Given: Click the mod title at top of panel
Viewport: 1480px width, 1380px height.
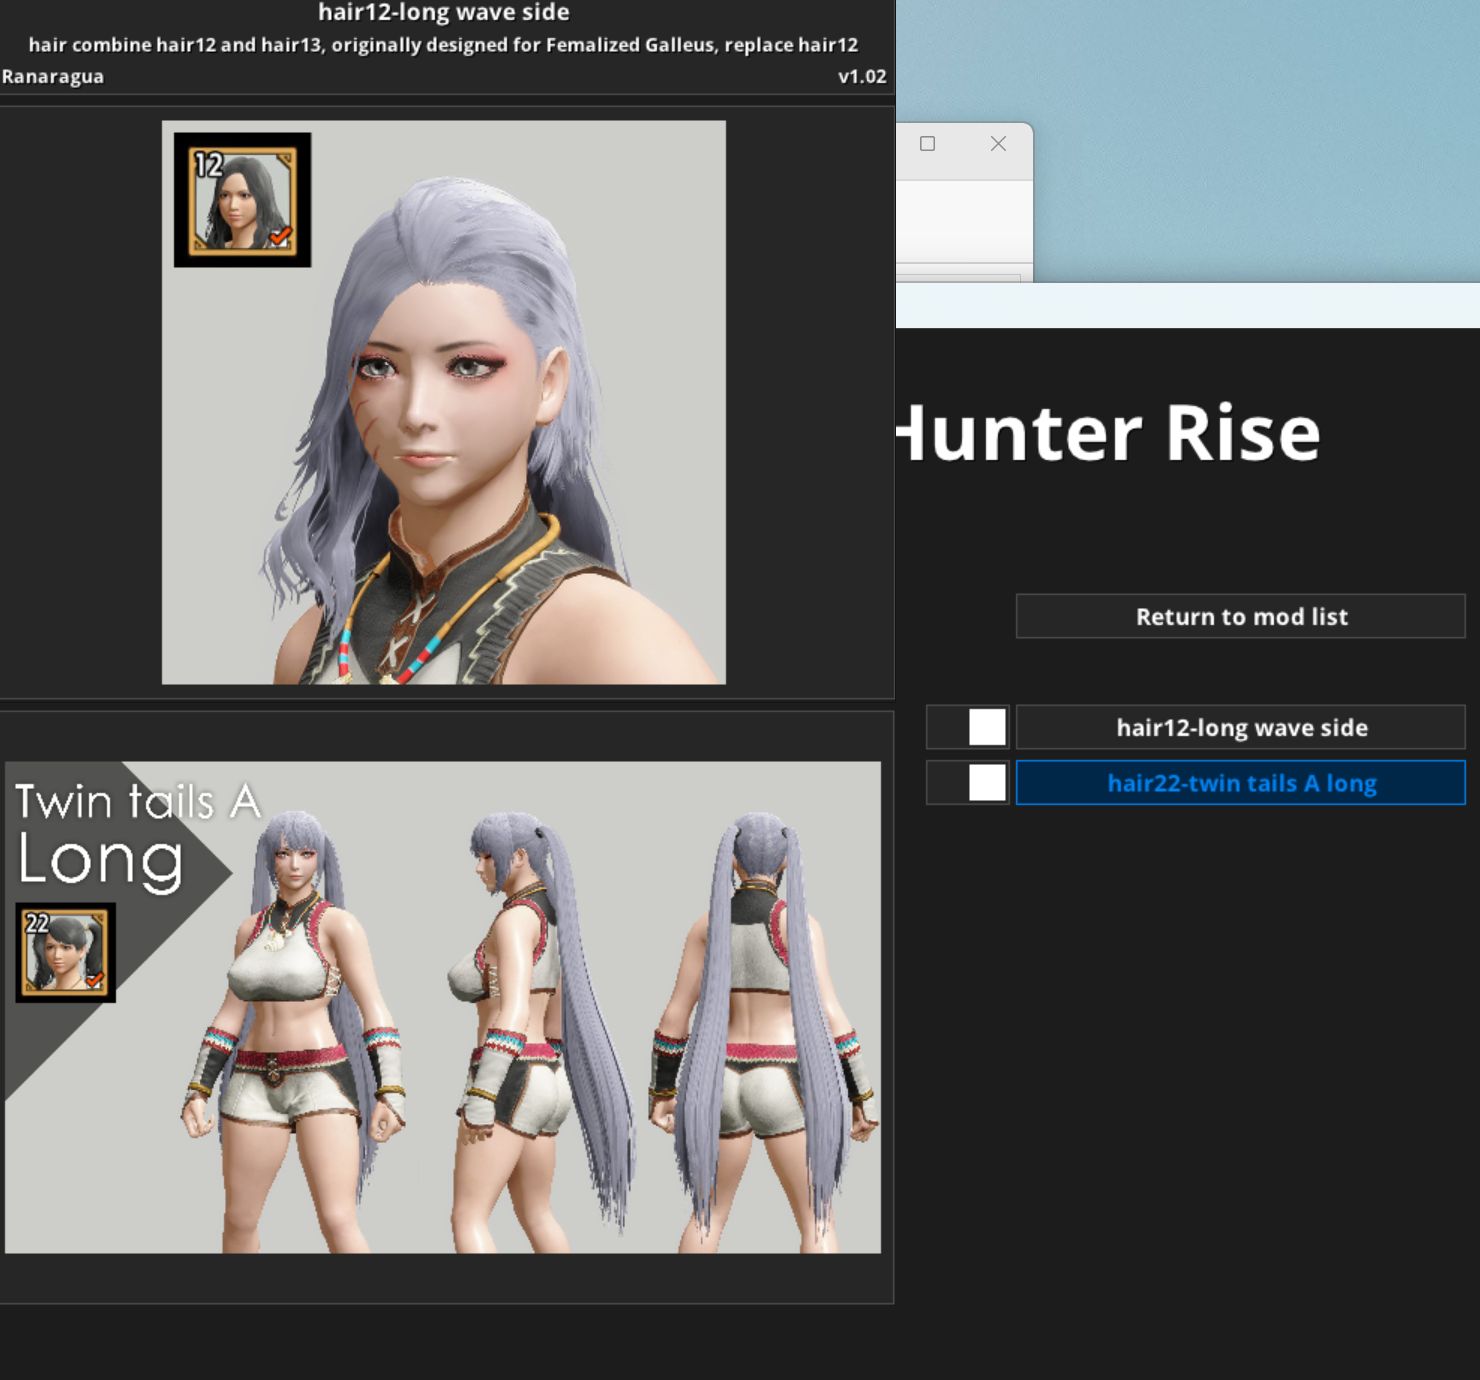Looking at the screenshot, I should [x=443, y=13].
